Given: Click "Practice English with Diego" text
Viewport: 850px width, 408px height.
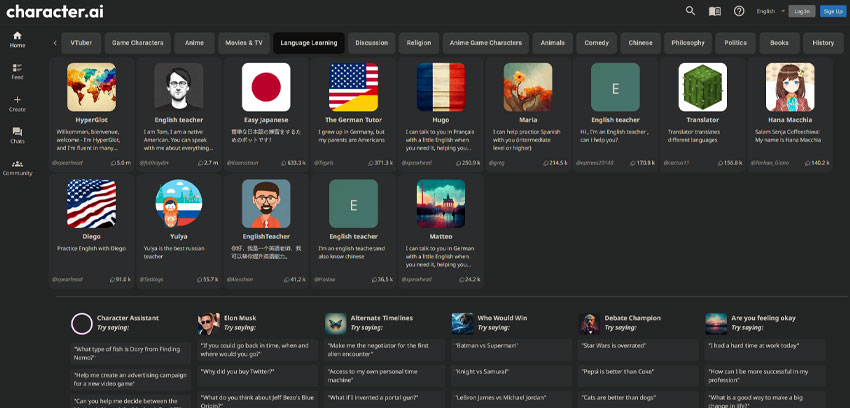Looking at the screenshot, I should [x=91, y=248].
